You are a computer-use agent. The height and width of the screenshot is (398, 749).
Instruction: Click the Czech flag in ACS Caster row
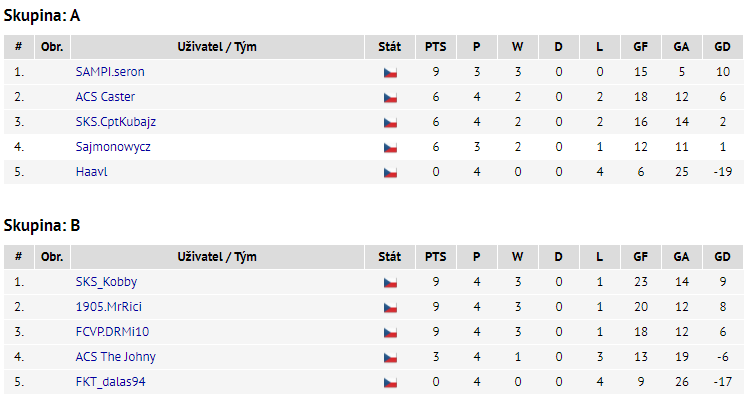point(390,97)
